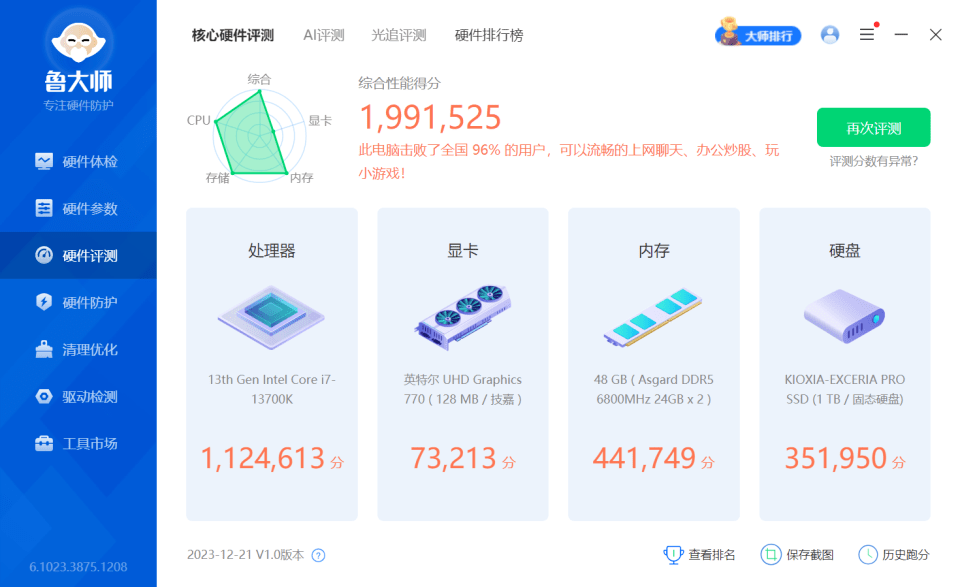Select 硬件评测 gauge icon in sidebar

(x=44, y=255)
